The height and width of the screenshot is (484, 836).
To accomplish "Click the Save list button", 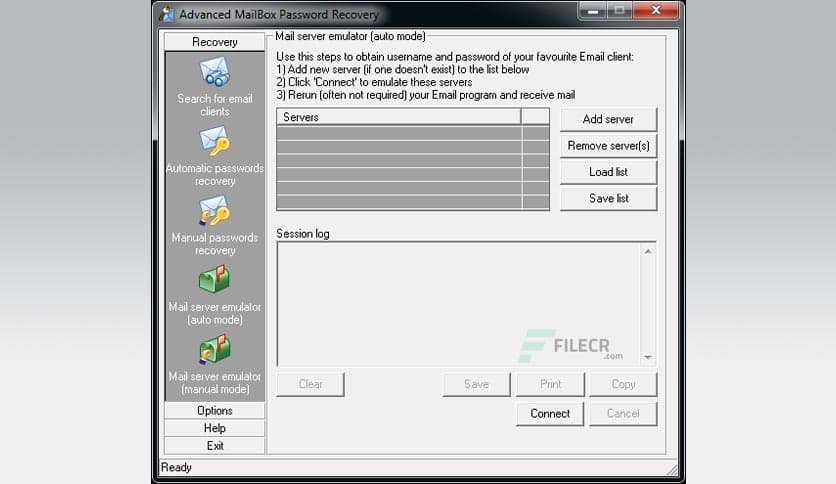I will [x=608, y=198].
